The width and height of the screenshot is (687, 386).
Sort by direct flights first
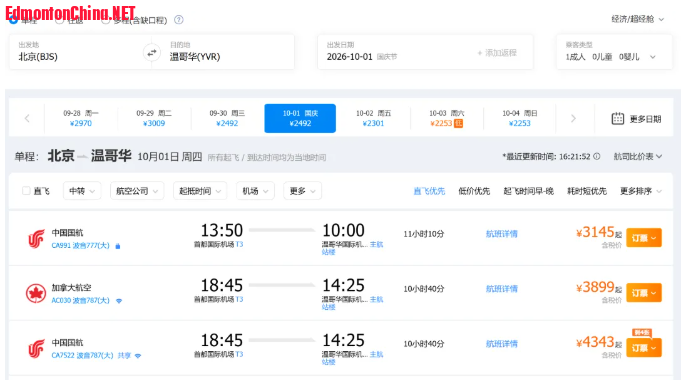[x=429, y=191]
